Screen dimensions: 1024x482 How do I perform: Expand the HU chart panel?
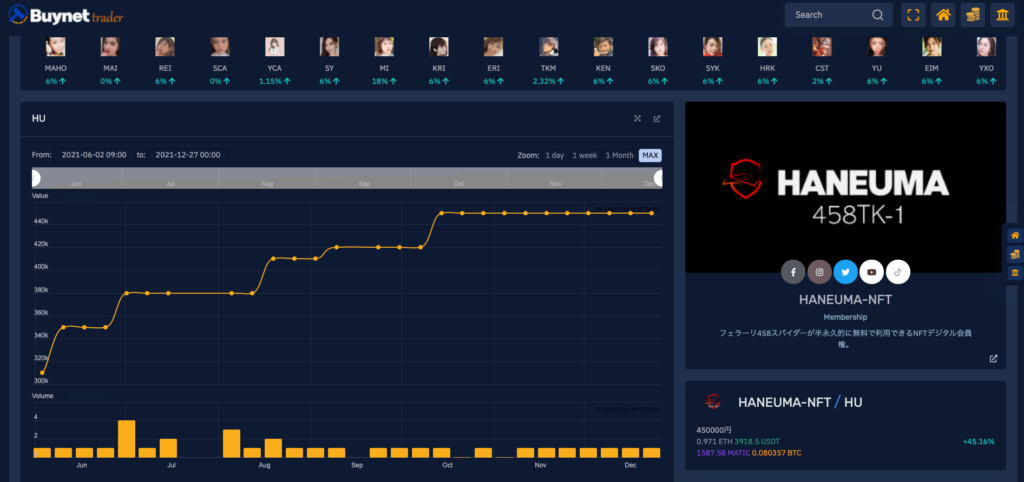637,118
